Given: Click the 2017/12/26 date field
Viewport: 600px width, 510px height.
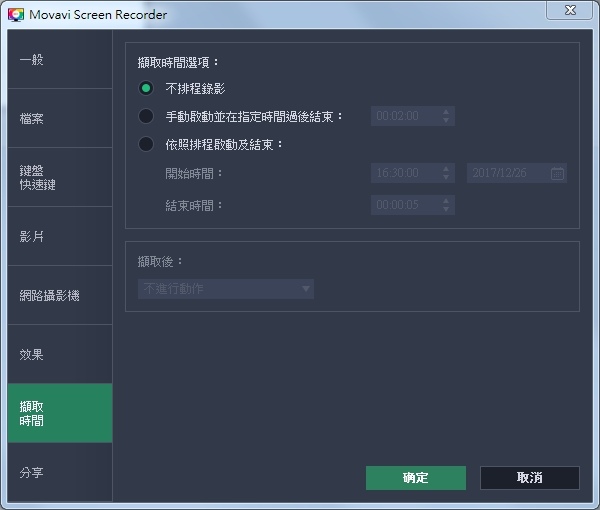Looking at the screenshot, I should pyautogui.click(x=517, y=173).
